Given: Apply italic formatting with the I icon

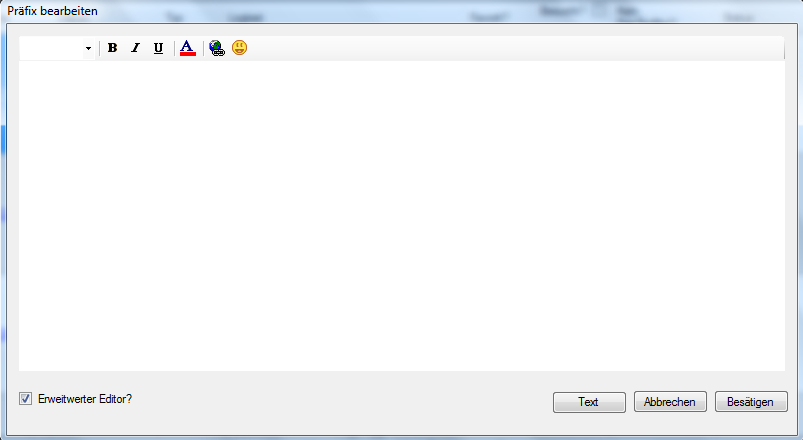Looking at the screenshot, I should point(135,48).
